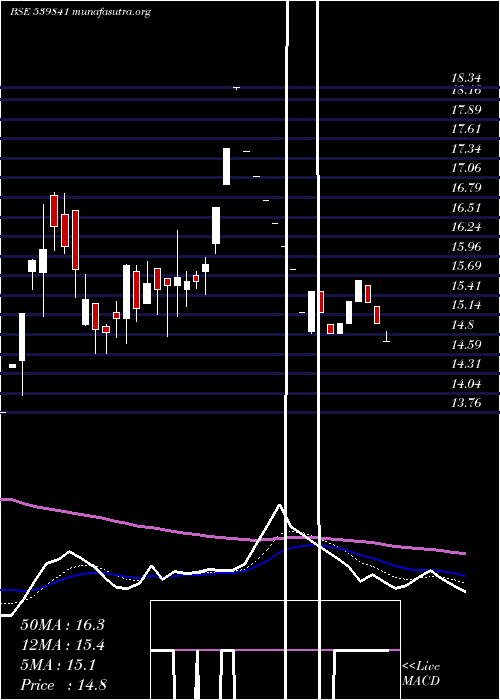
Task: Click the 14.31 price axis label
Action: click(466, 364)
